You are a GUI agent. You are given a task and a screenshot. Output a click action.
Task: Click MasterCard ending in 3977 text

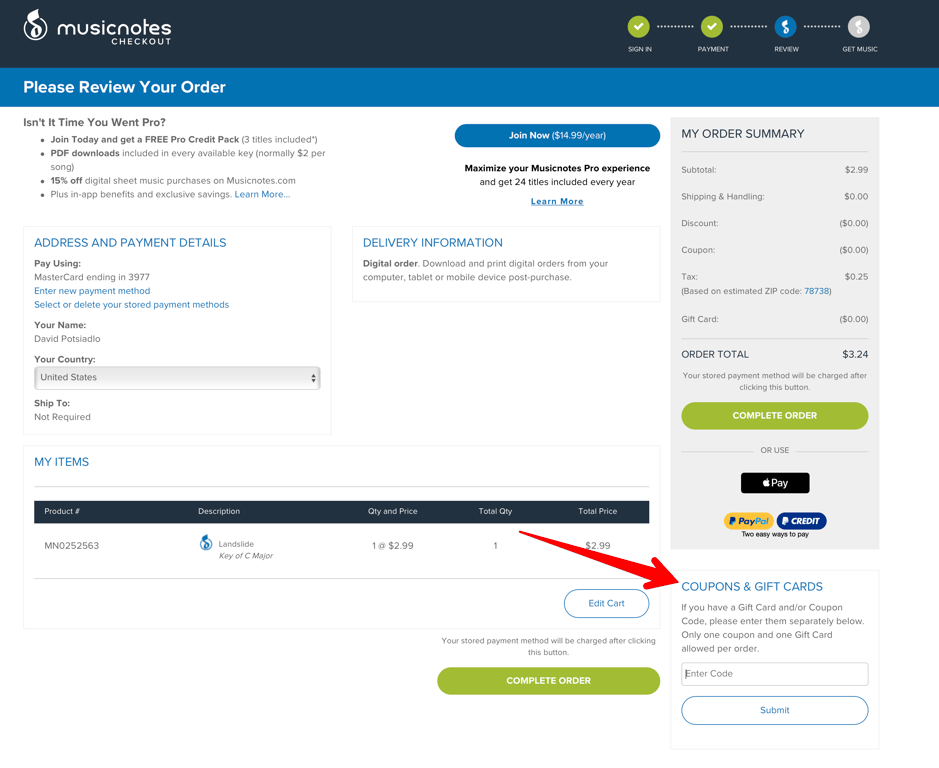[x=92, y=277]
